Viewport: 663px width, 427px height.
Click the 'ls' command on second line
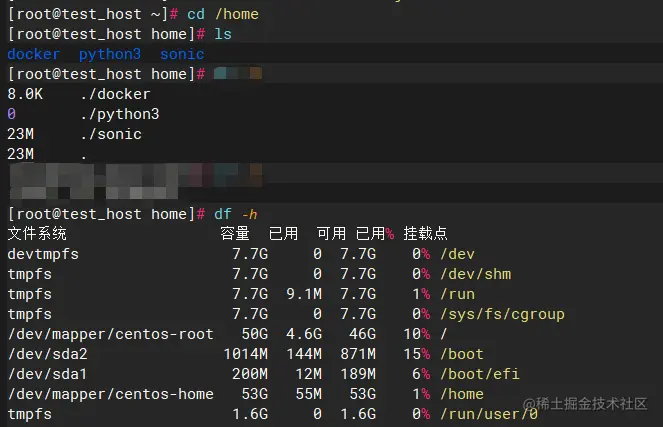tap(223, 34)
